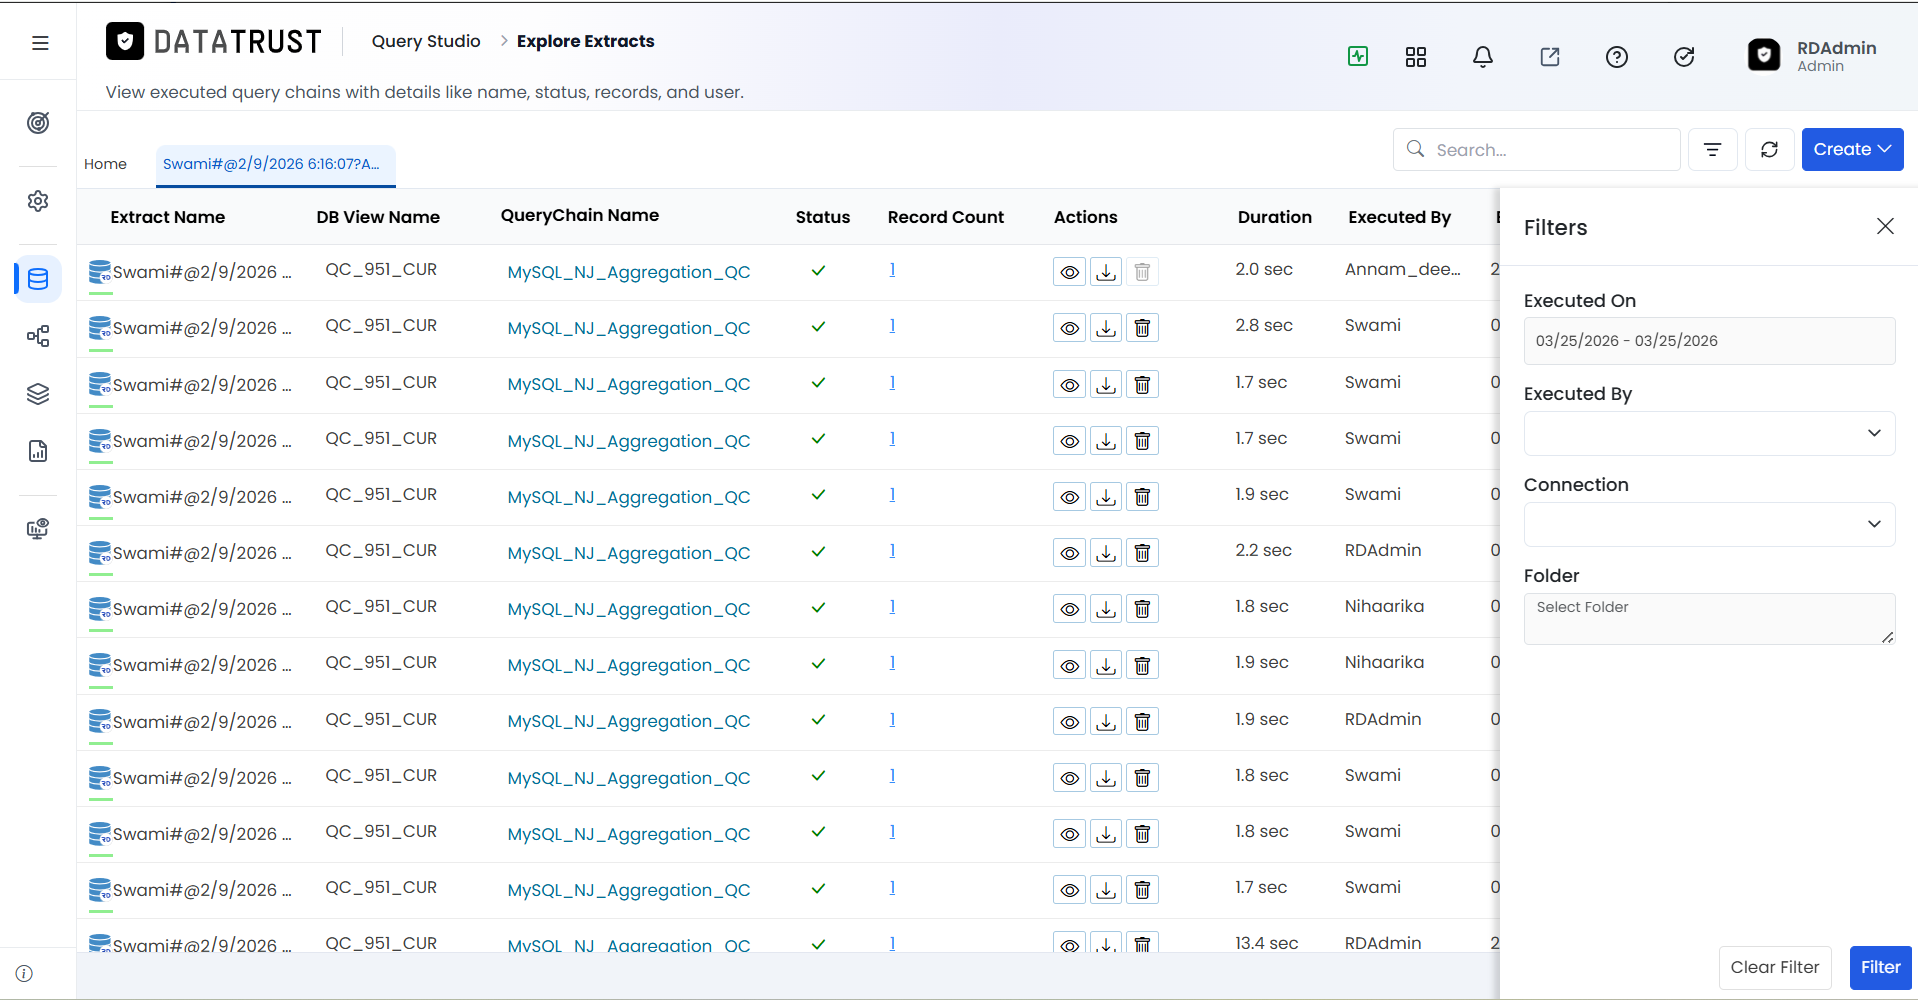Screen dimensions: 1918x1000
Task: Click the Executed On date range field
Action: click(1709, 341)
